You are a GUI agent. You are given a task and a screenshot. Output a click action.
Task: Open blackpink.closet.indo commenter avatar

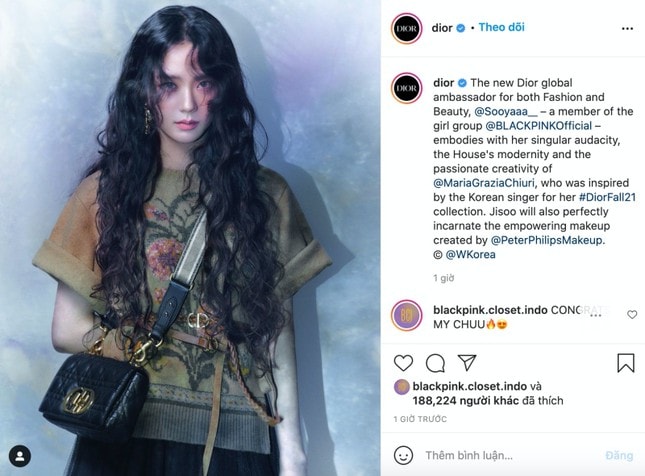[406, 316]
